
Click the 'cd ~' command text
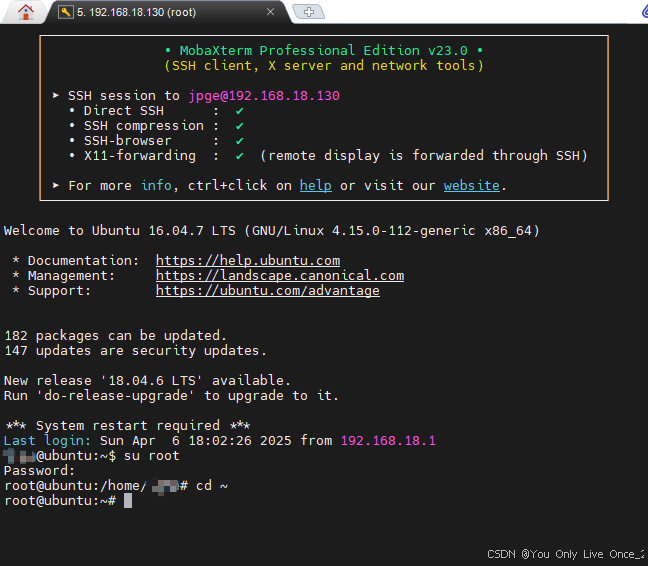coord(212,486)
